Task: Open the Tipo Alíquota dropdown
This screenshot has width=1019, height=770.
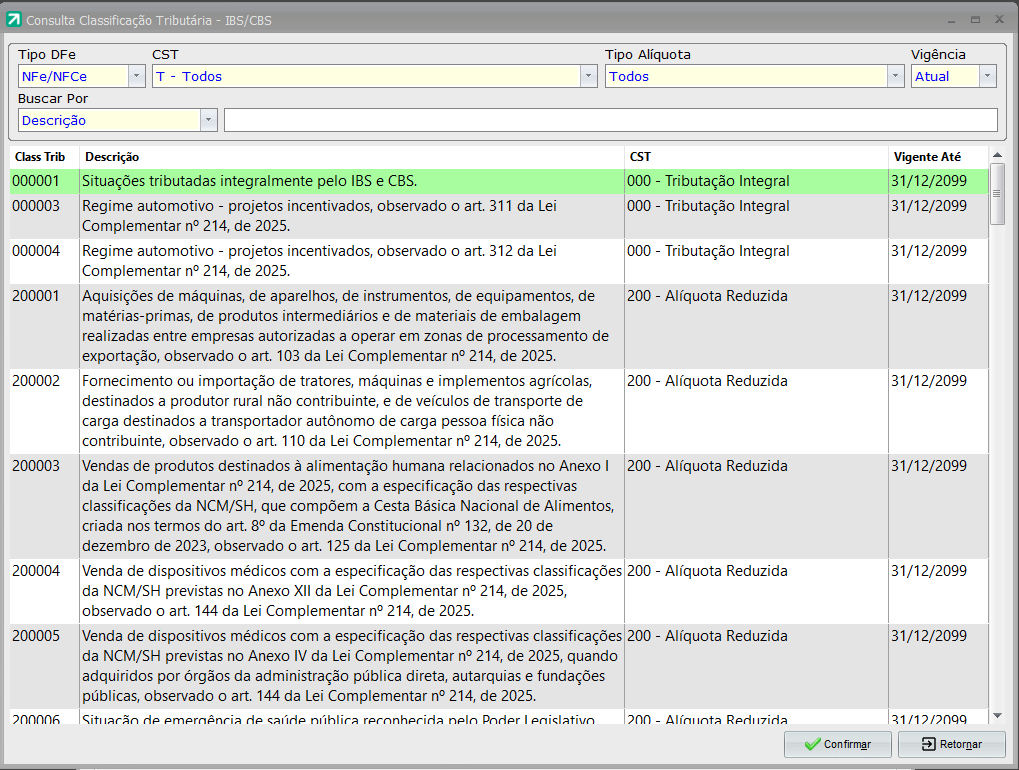Action: click(895, 76)
